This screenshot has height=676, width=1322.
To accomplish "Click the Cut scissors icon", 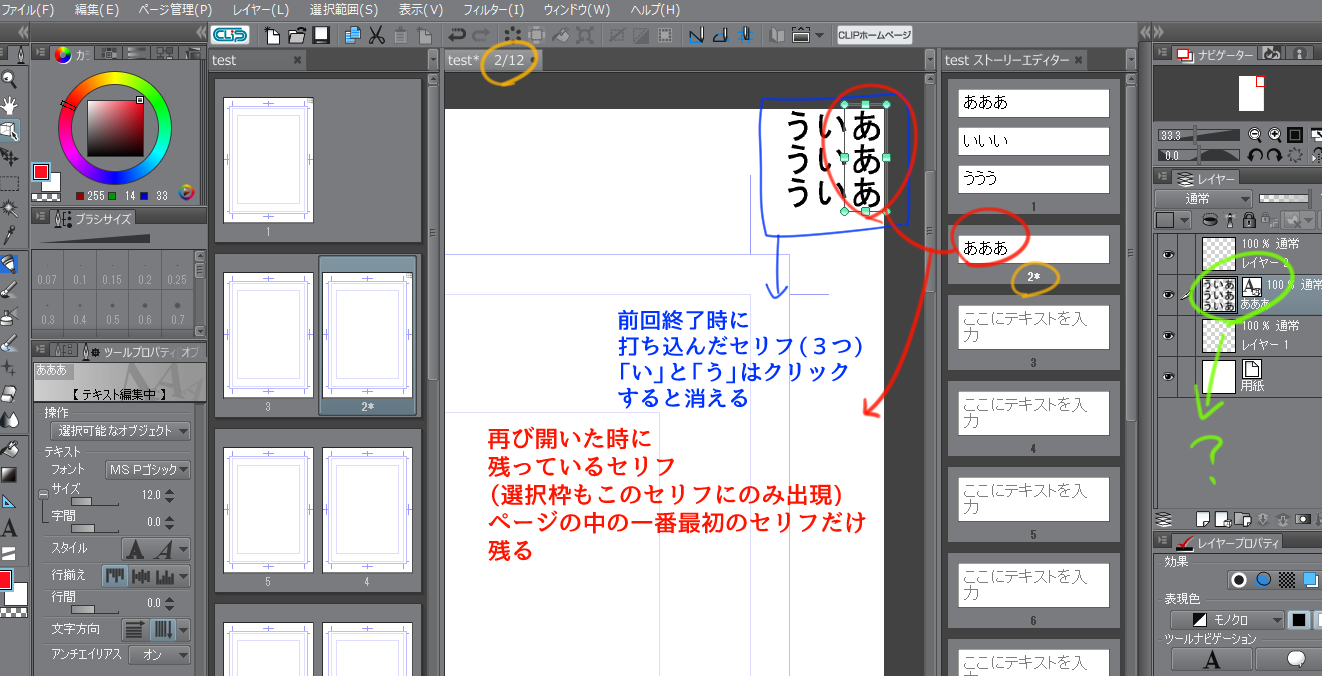I will click(x=377, y=35).
